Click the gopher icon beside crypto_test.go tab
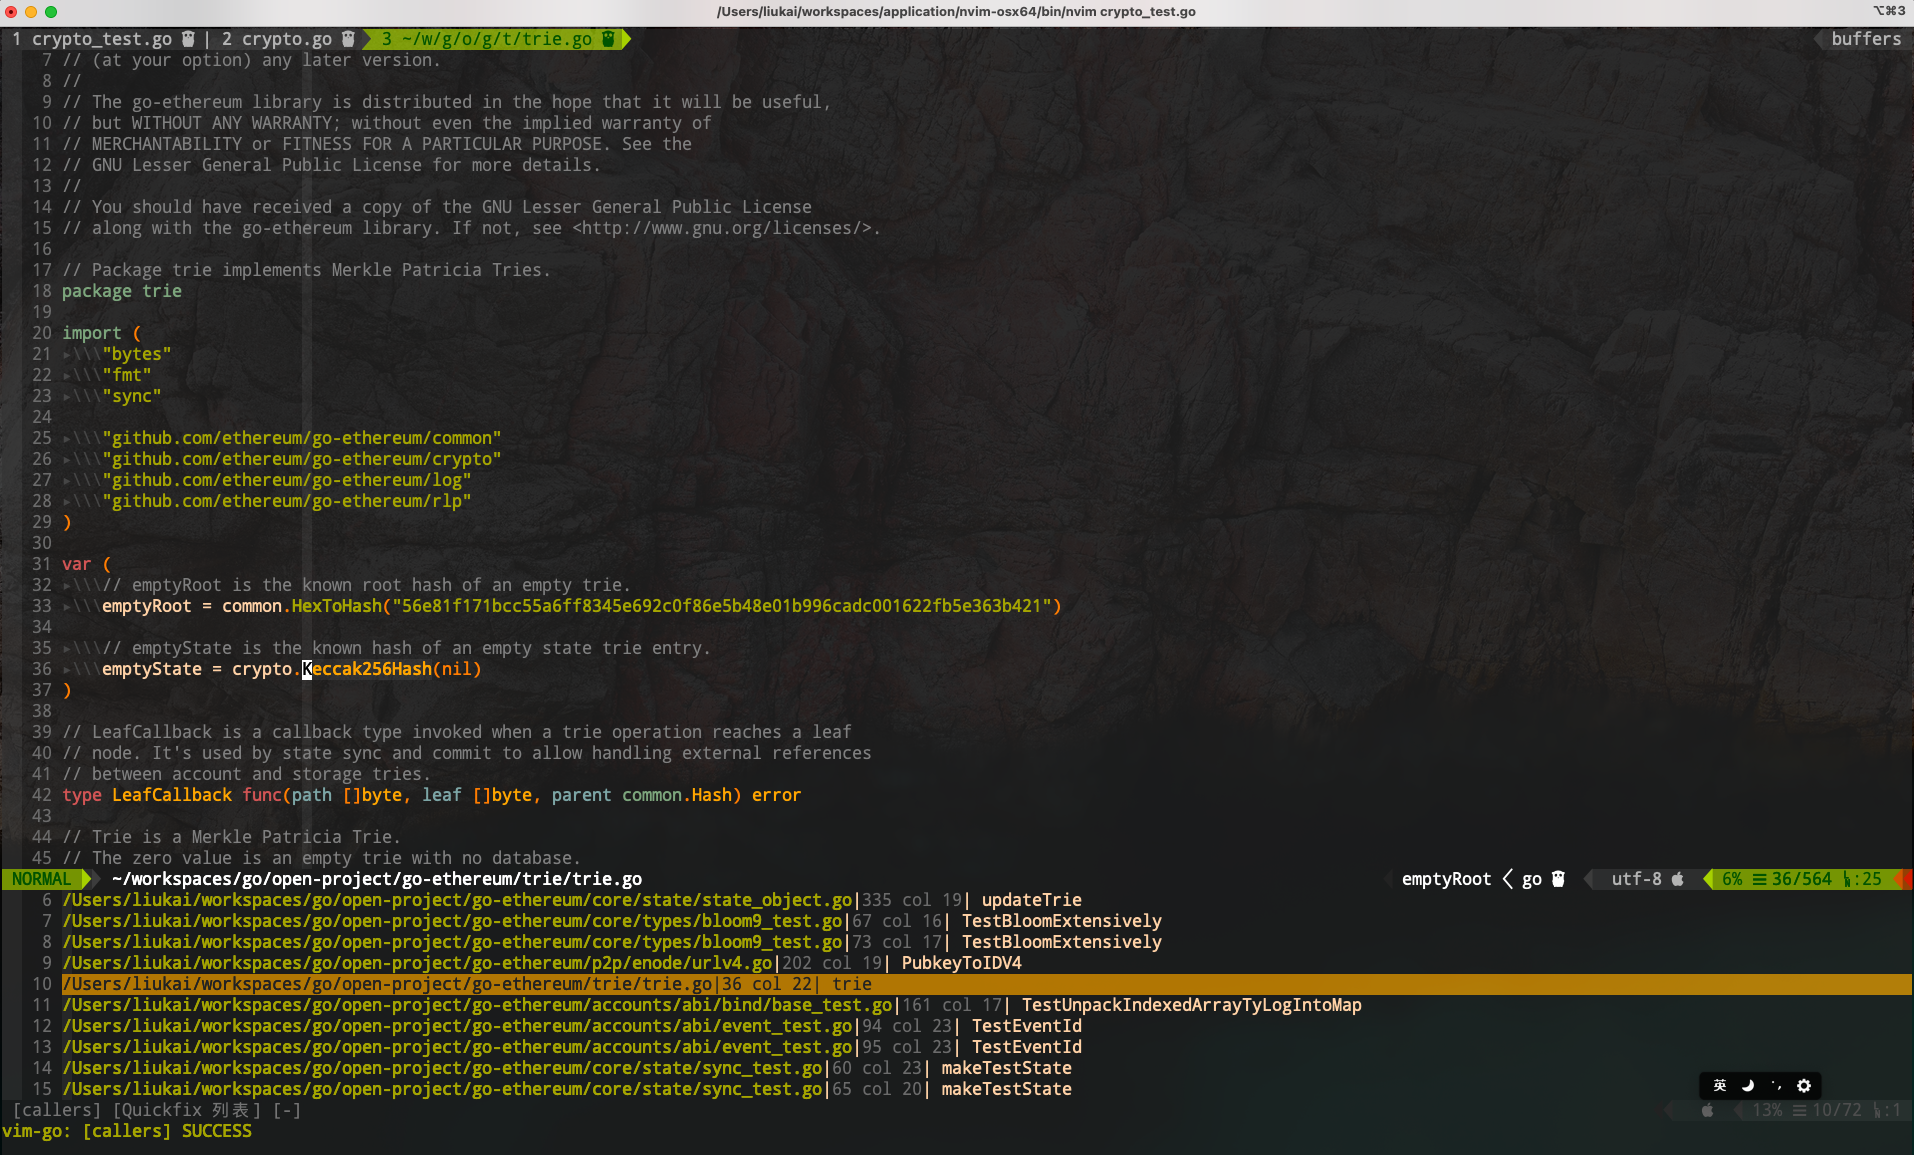Screen dimensions: 1914x1155 (188, 39)
